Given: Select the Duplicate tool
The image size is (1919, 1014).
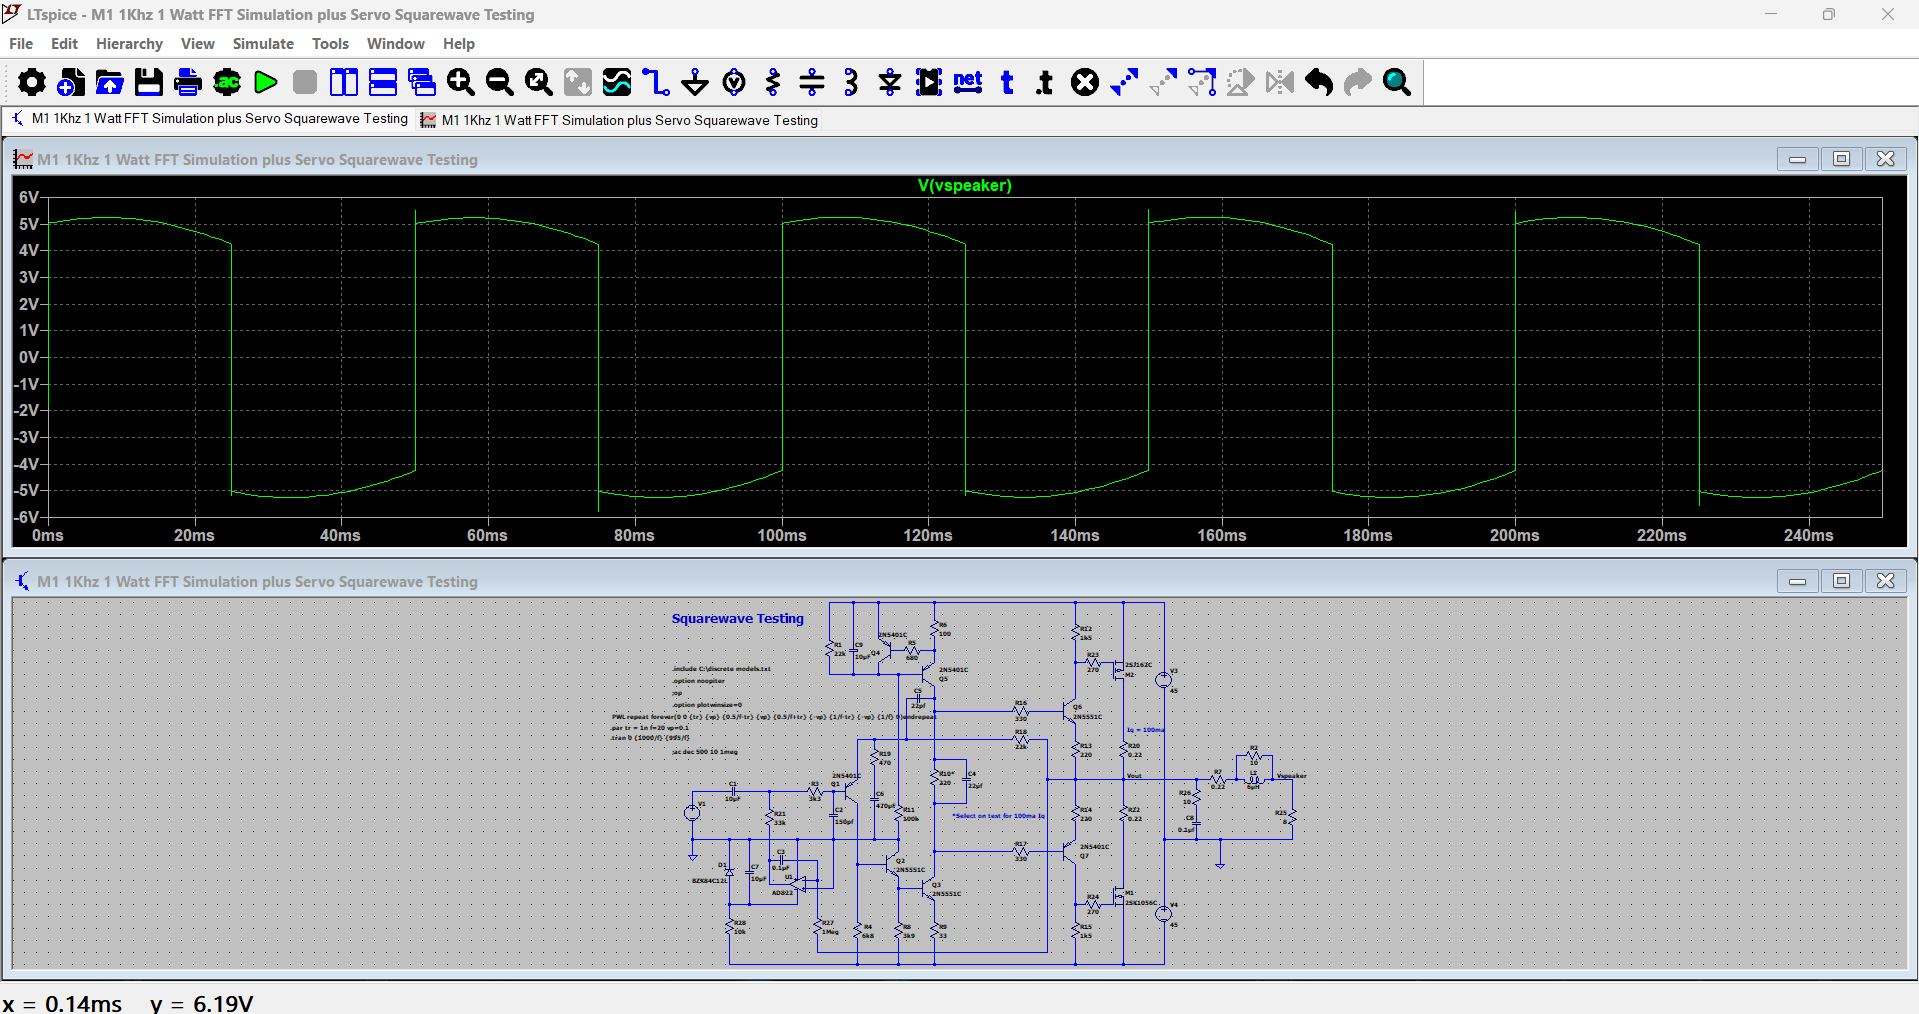Looking at the screenshot, I should click(x=1124, y=82).
